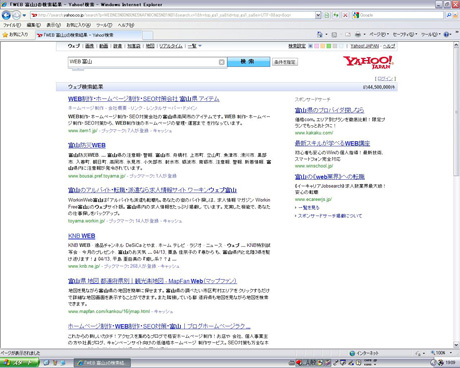
Task: Open the ファイル menu
Action: 12,25
